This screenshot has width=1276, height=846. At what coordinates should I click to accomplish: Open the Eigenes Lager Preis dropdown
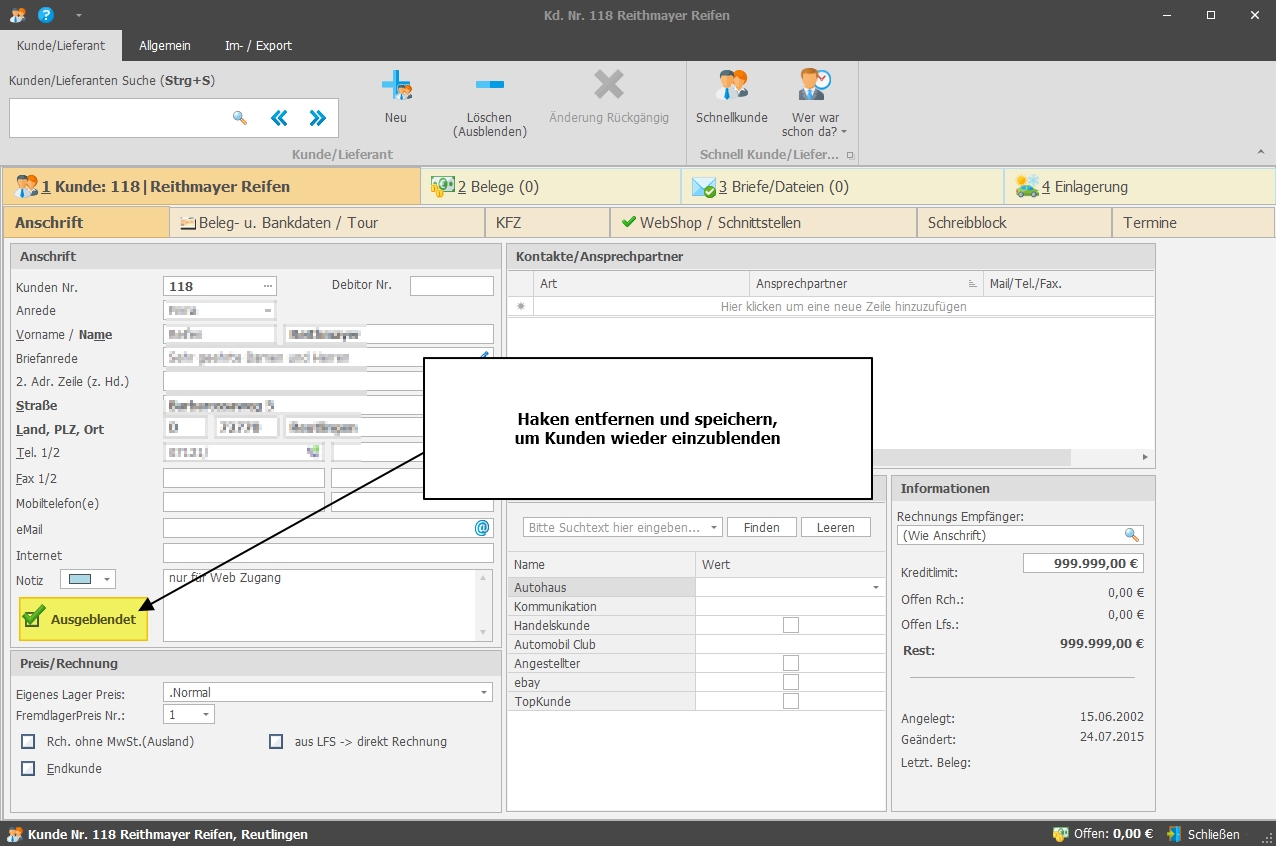[485, 692]
